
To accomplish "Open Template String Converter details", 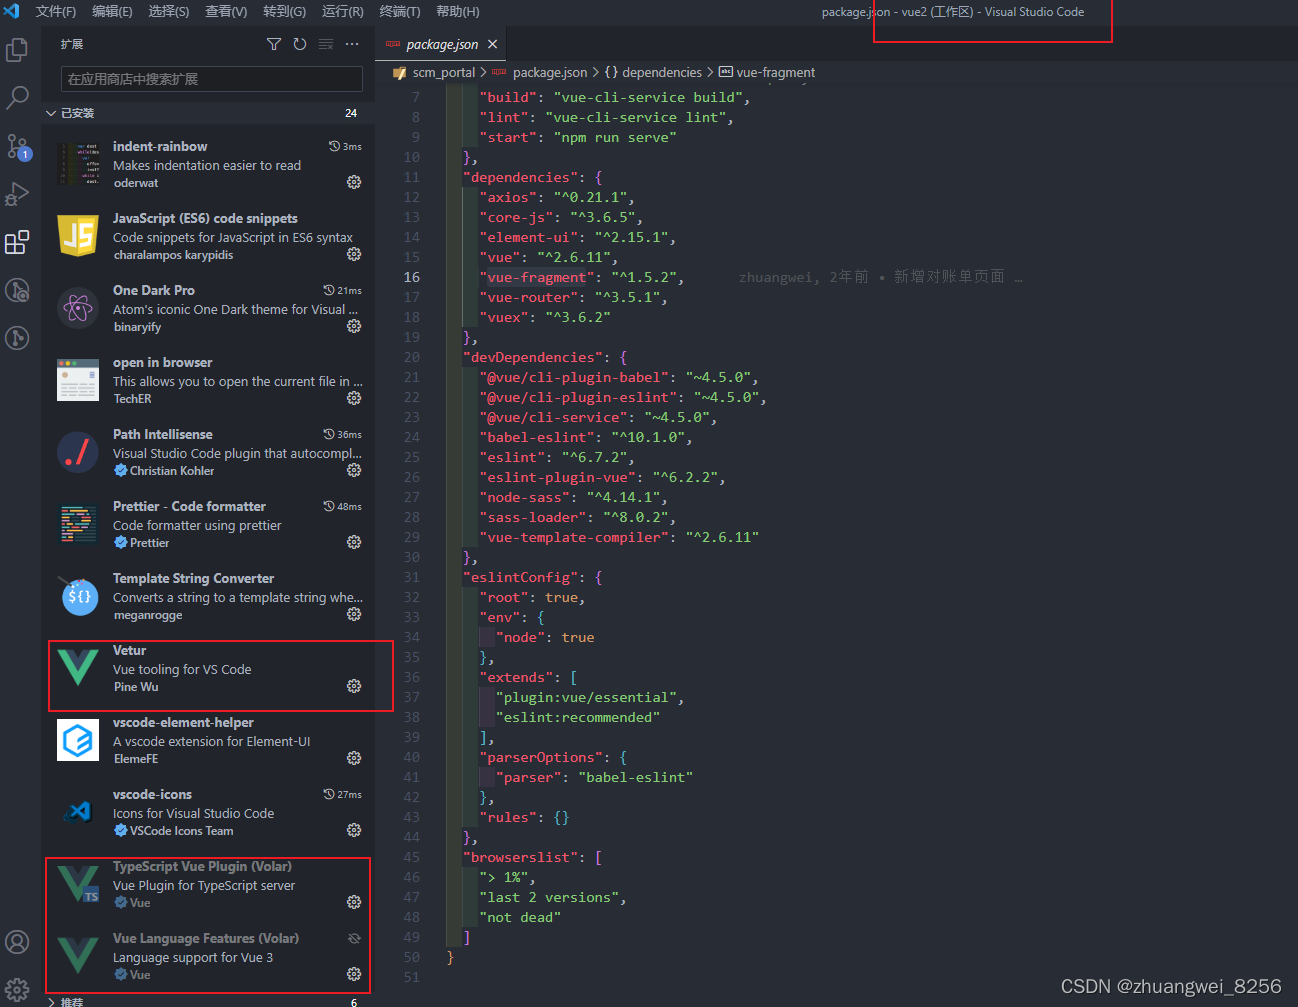I will pos(208,596).
